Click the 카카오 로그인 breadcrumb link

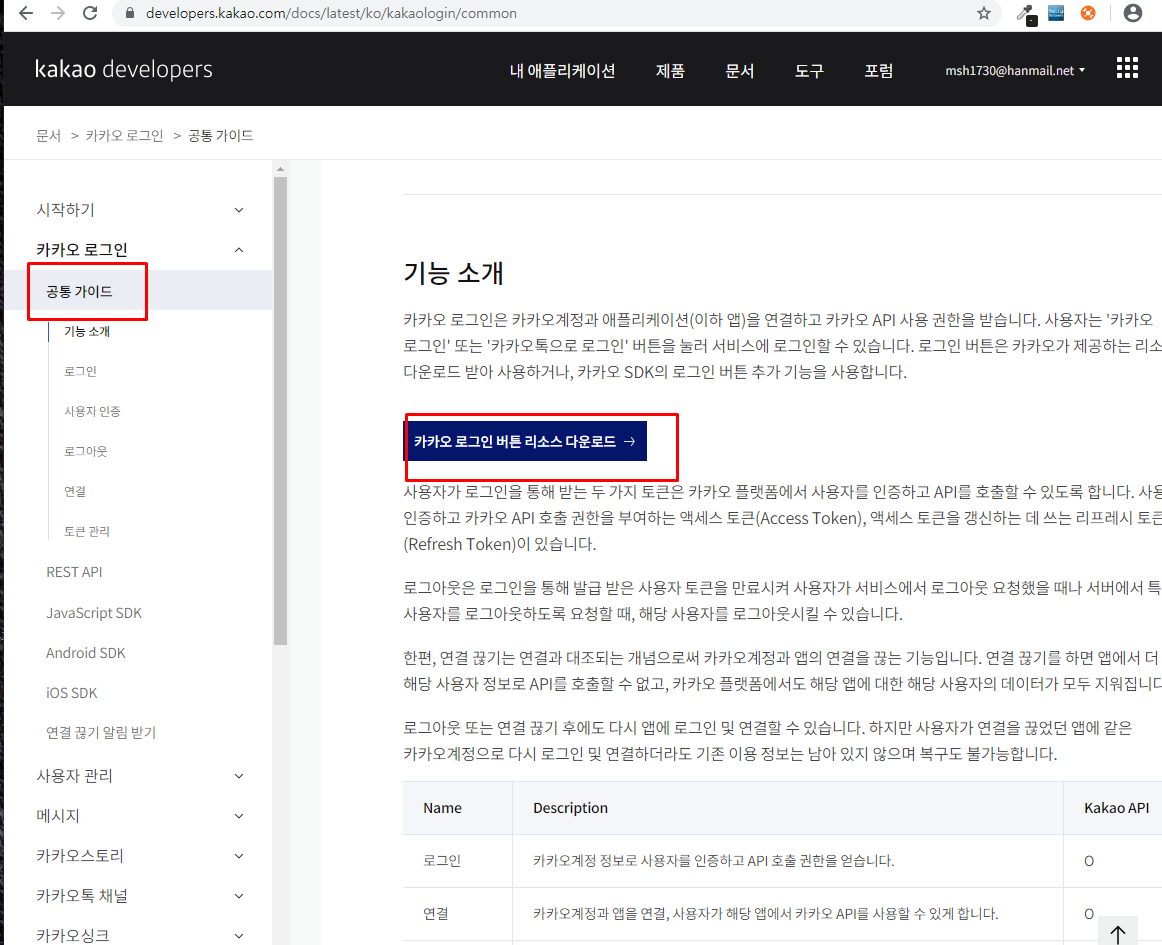pos(124,136)
